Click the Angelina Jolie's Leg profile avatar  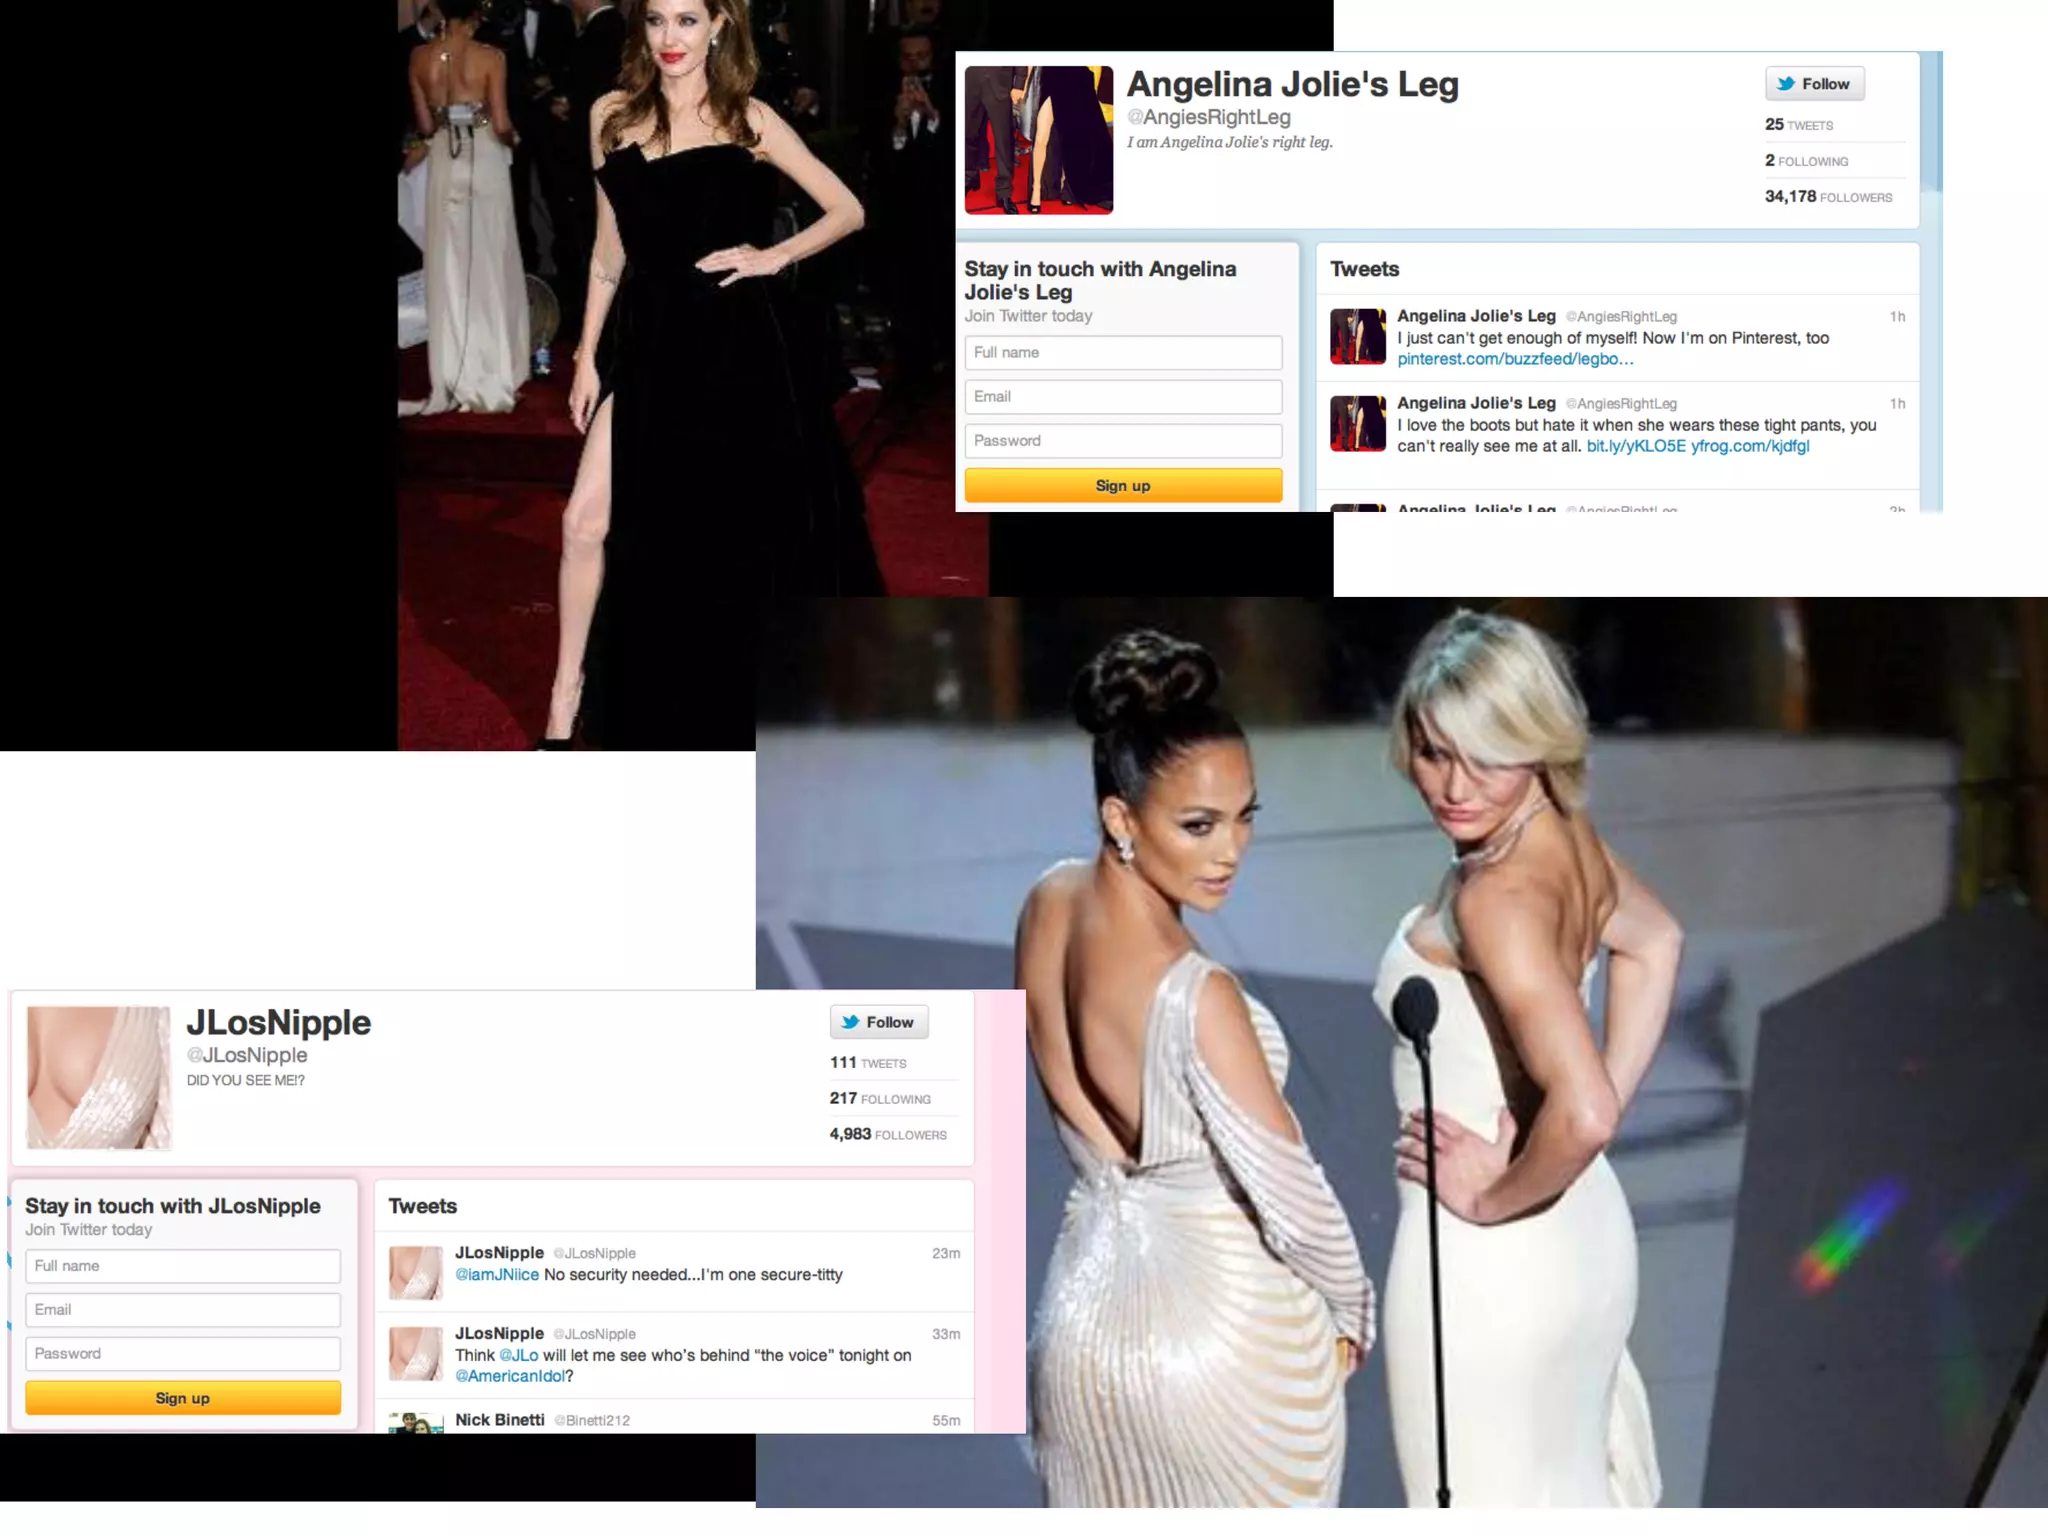pyautogui.click(x=1038, y=140)
